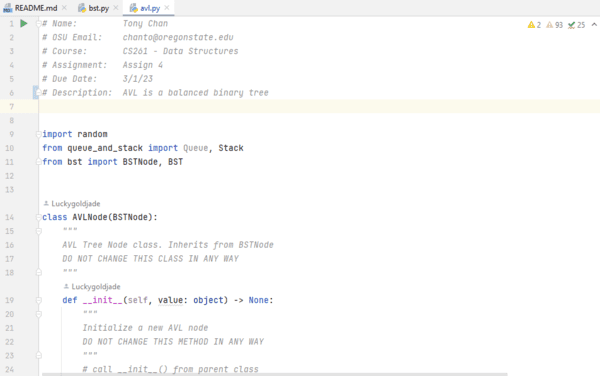Image resolution: width=600 pixels, height=376 pixels.
Task: Click line number 14 in gutter
Action: point(10,217)
